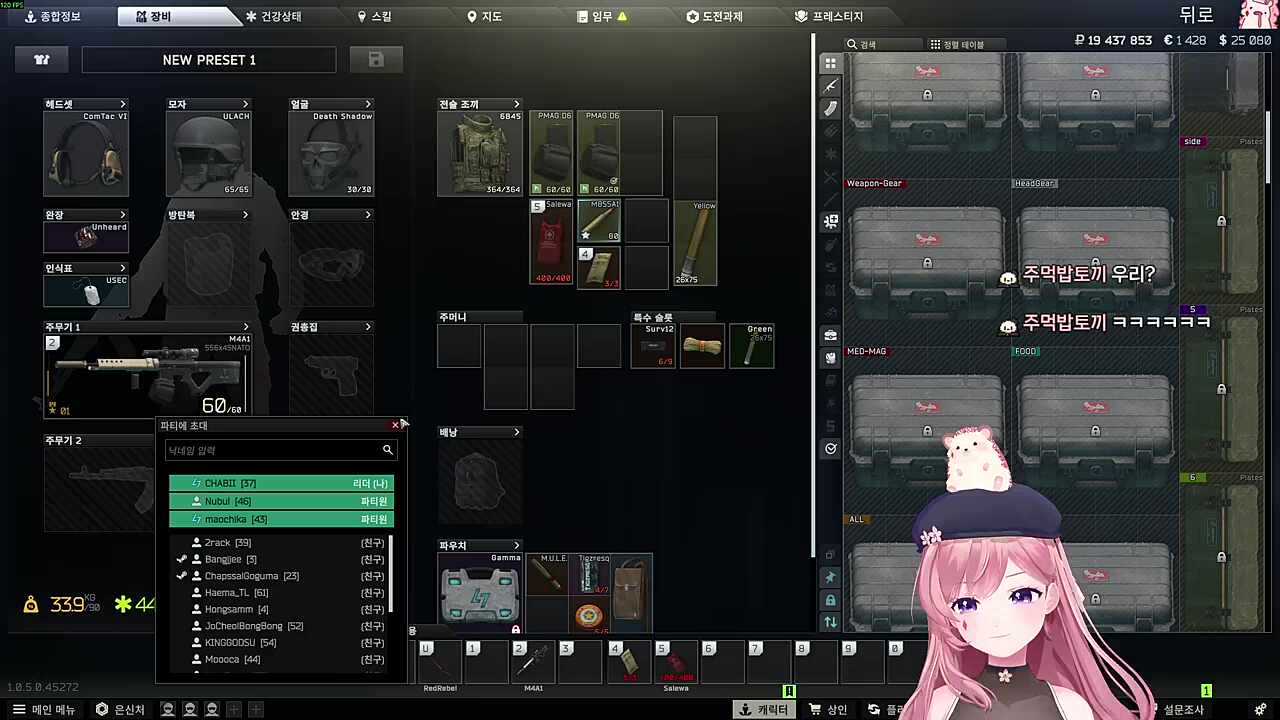Click the ULACH helmet item
Image resolution: width=1280 pixels, height=720 pixels.
tap(208, 153)
